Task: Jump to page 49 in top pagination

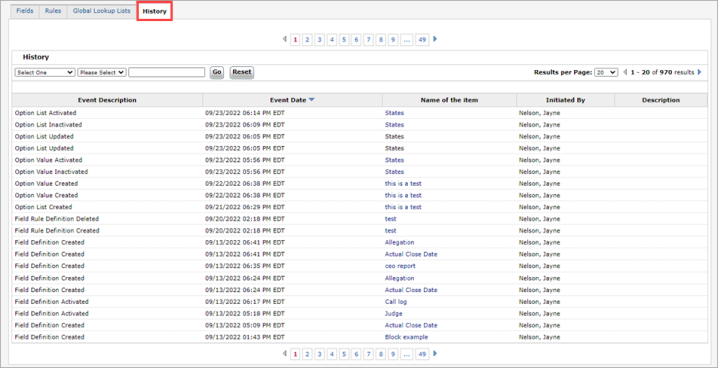Action: [422, 40]
